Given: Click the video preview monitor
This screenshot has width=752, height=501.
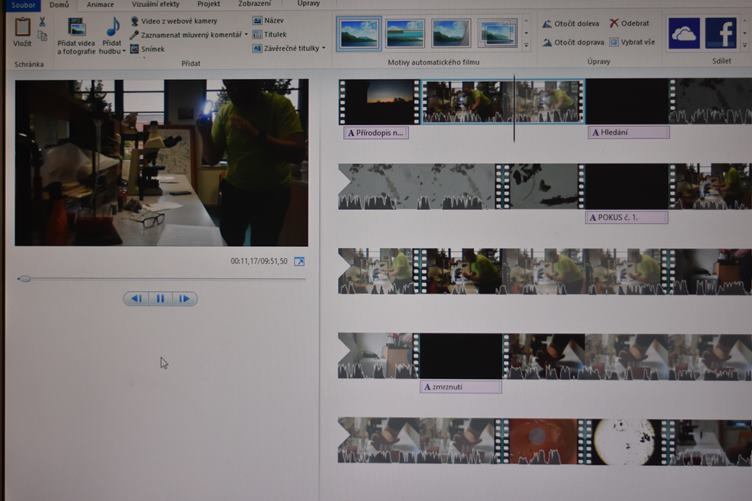Looking at the screenshot, I should pyautogui.click(x=161, y=163).
